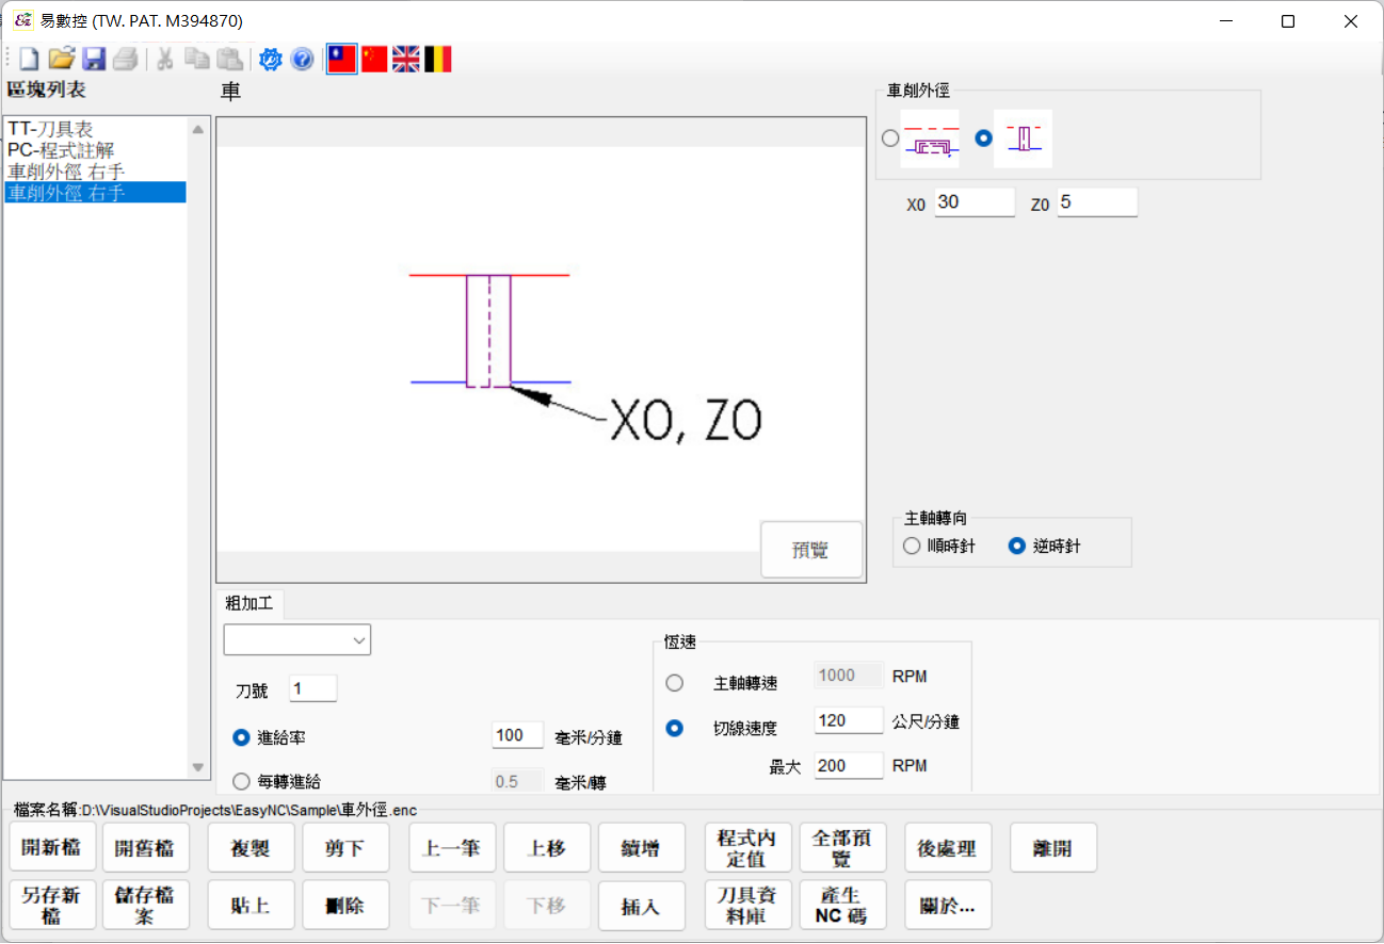
Task: Click the Z0 input field
Action: 1097,202
